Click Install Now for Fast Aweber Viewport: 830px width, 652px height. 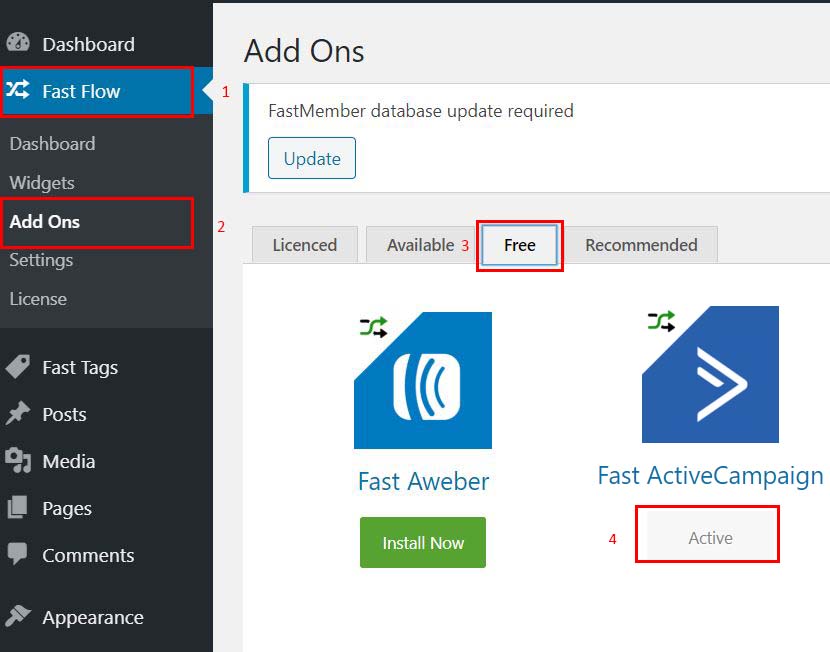coord(423,542)
